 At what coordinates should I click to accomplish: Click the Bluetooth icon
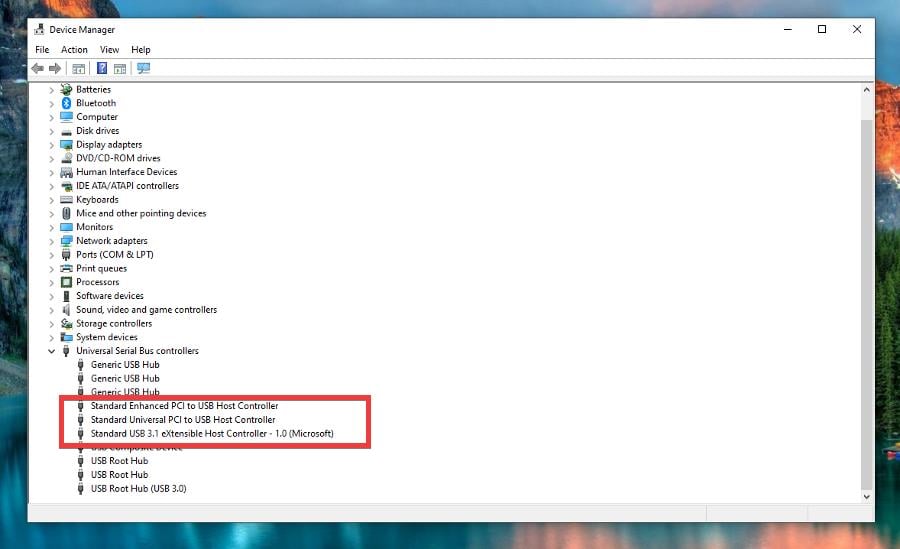pos(66,103)
